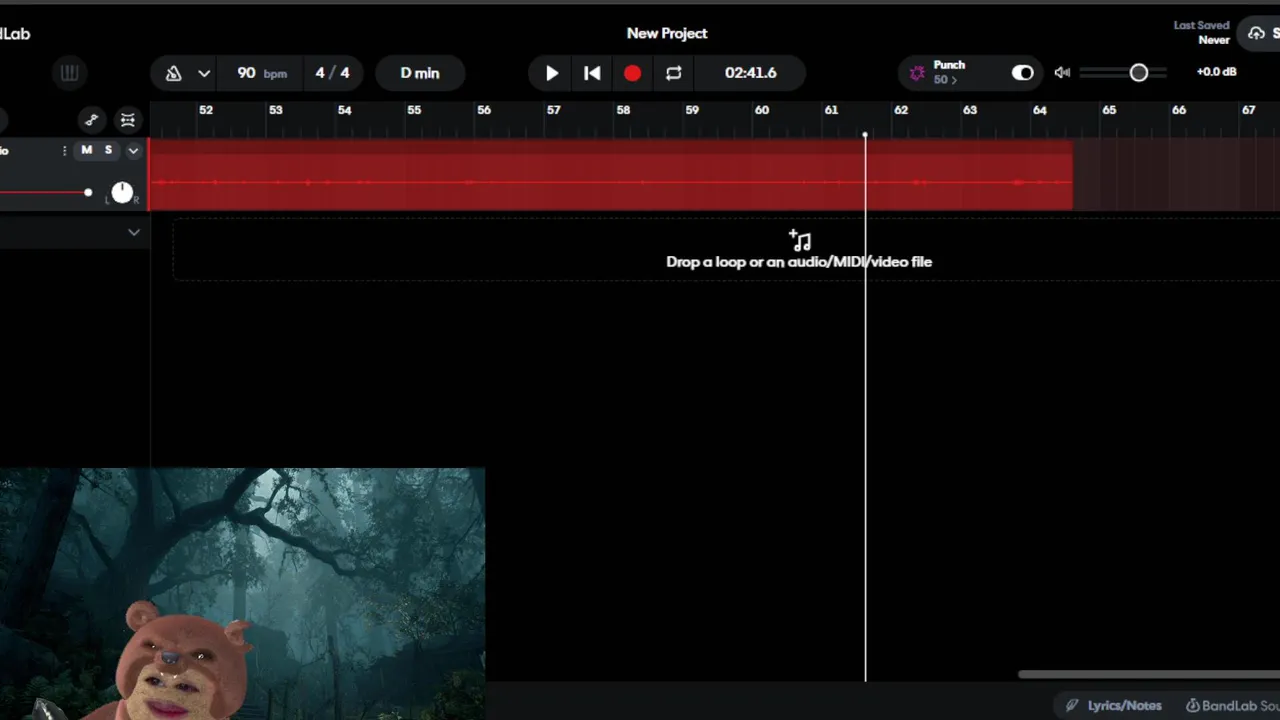Edit the 90 bpm tempo field
The height and width of the screenshot is (720, 1280).
tap(261, 73)
